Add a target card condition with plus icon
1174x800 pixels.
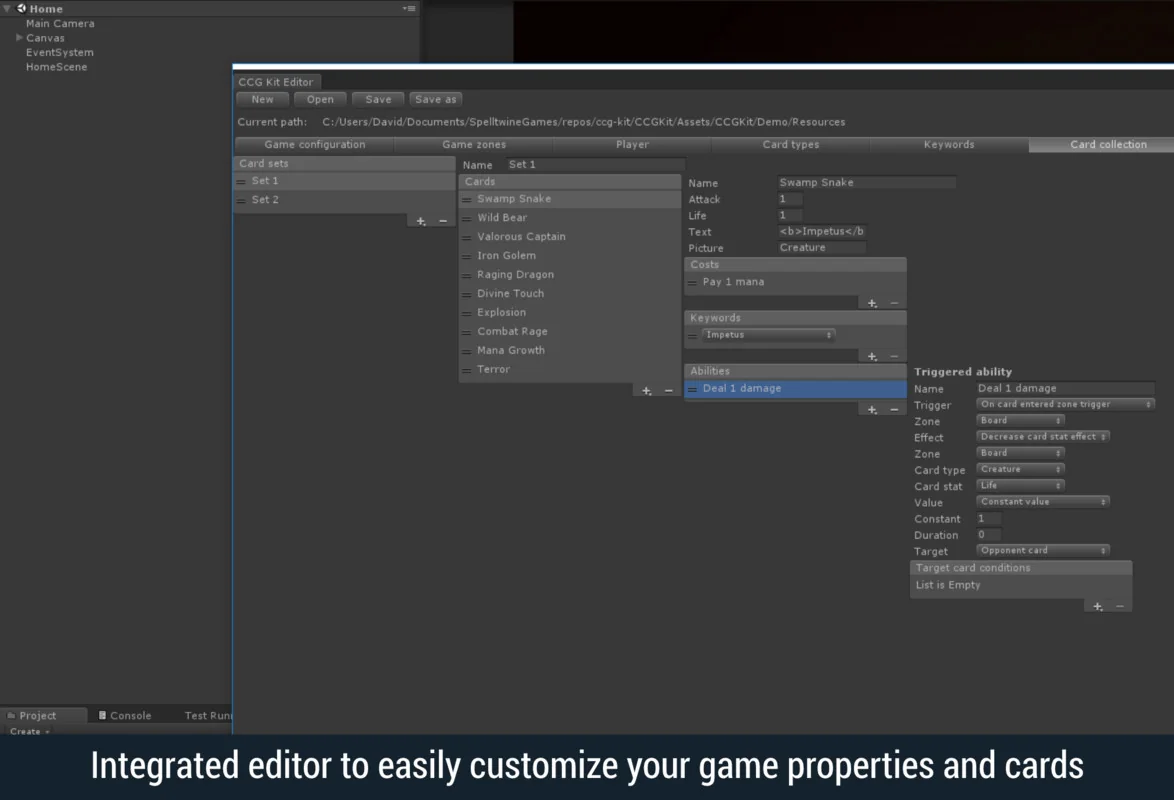tap(1096, 605)
